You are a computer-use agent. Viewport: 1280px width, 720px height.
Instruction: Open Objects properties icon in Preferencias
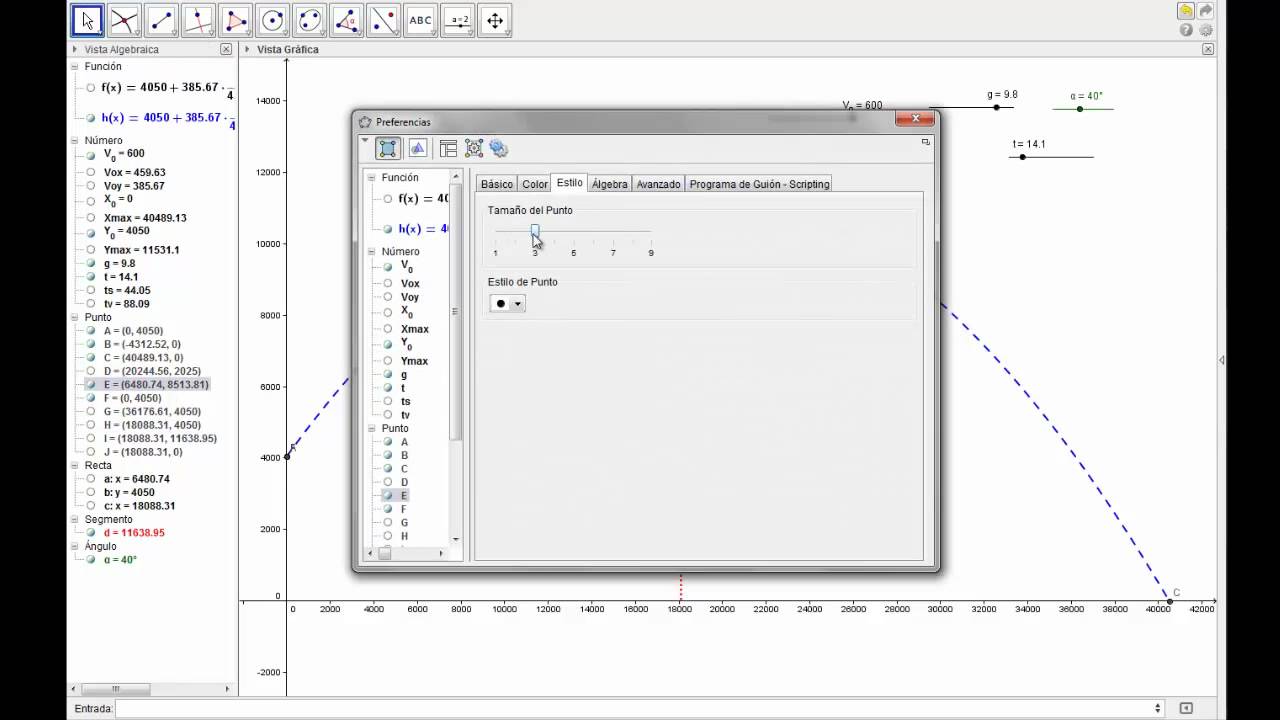coord(388,148)
